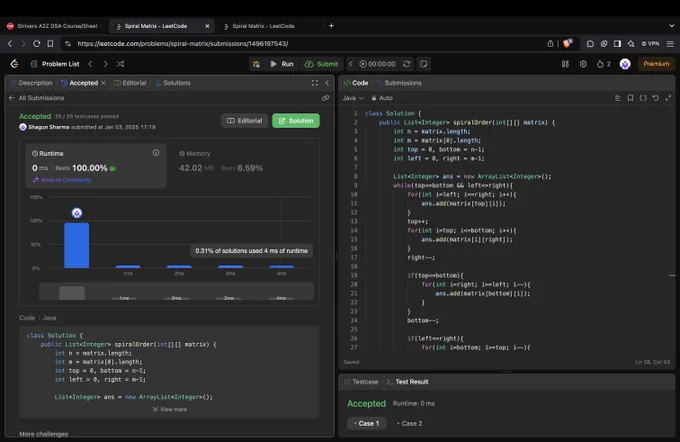Viewport: 680px width, 442px height.
Task: Switch to the Submissions tab in editor
Action: coord(399,83)
